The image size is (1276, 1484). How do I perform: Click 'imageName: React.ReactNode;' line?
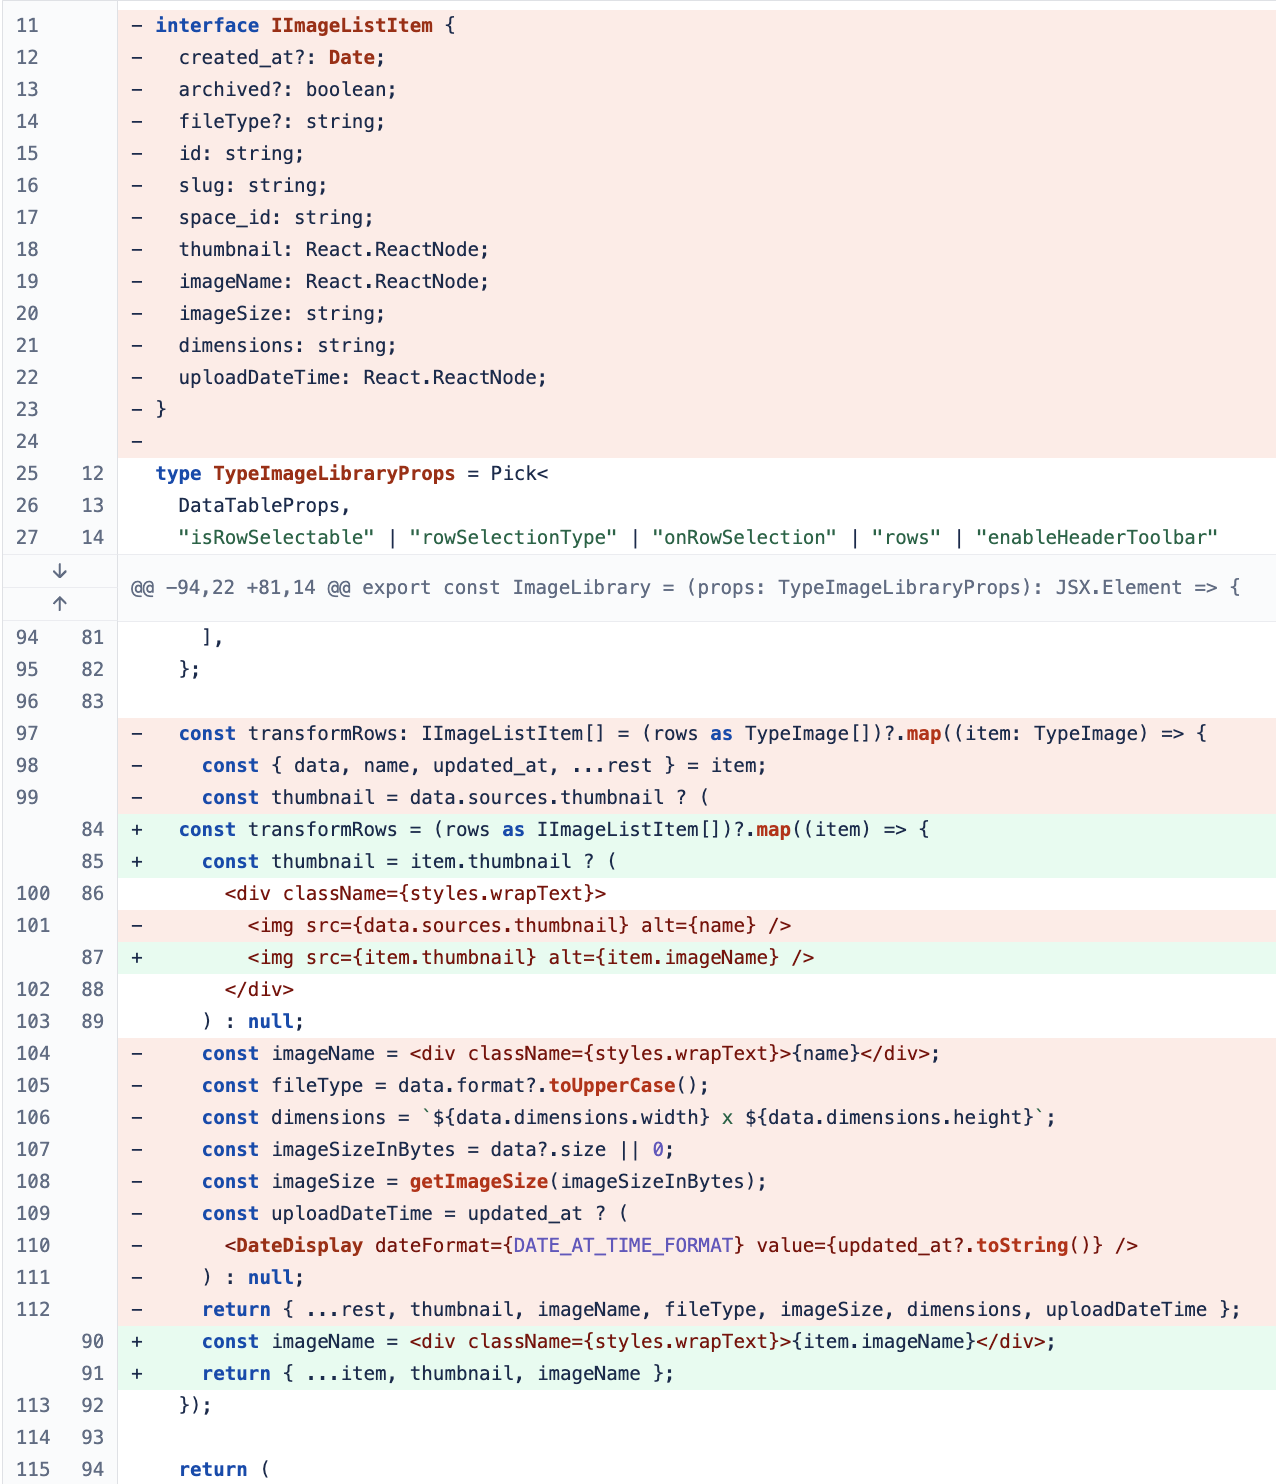click(x=697, y=281)
